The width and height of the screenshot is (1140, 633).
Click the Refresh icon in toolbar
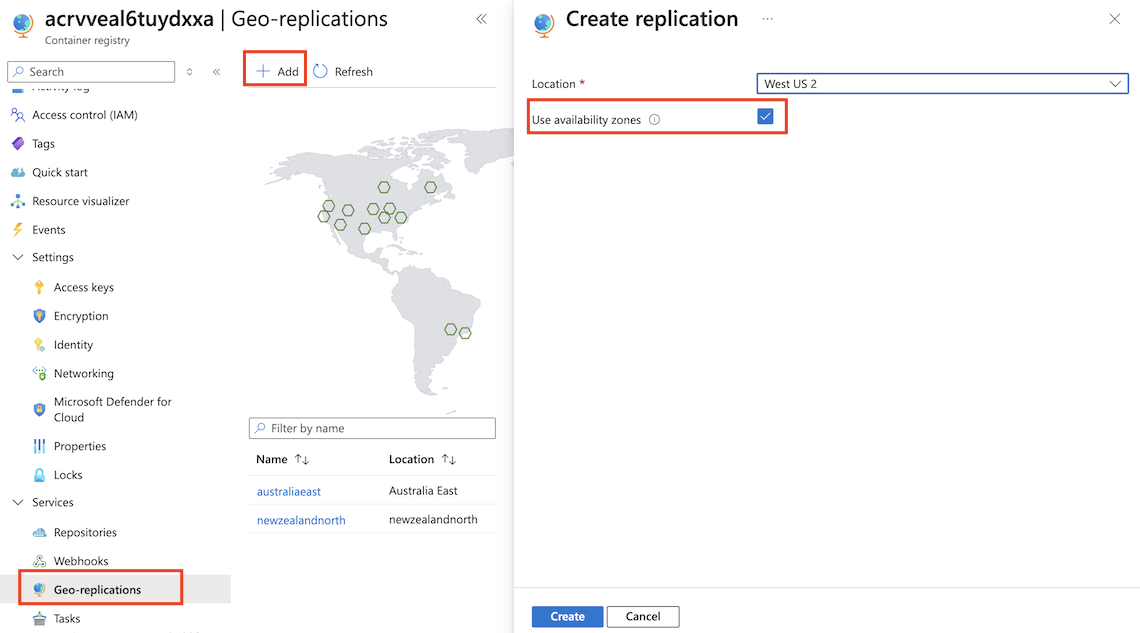click(320, 71)
